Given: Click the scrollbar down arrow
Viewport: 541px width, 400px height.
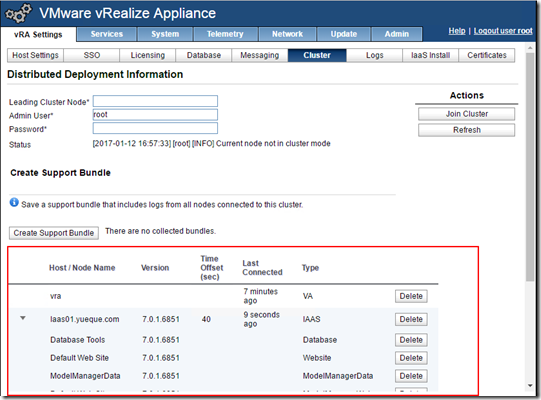Looking at the screenshot, I should 530,386.
